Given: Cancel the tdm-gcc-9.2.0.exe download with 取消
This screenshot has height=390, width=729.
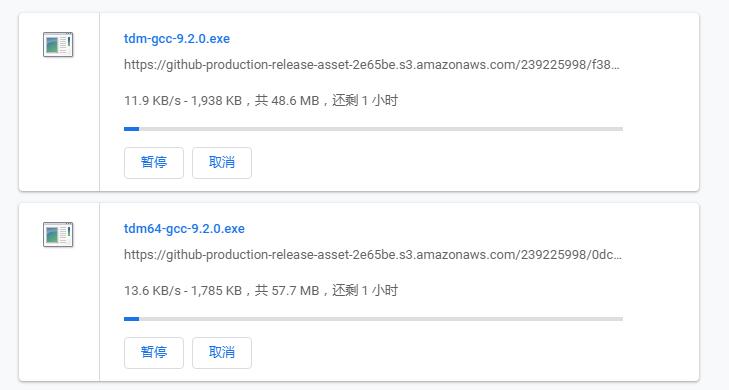Looking at the screenshot, I should pos(222,163).
